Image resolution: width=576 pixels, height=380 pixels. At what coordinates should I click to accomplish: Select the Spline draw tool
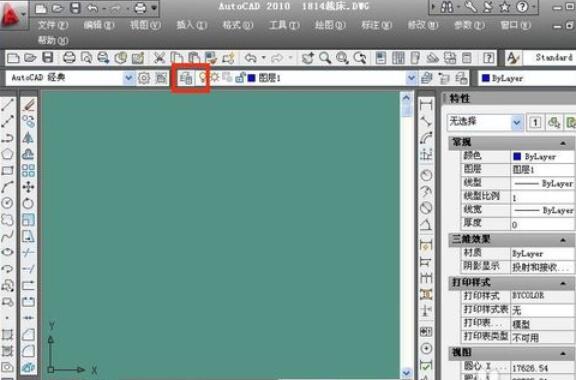tap(8, 236)
